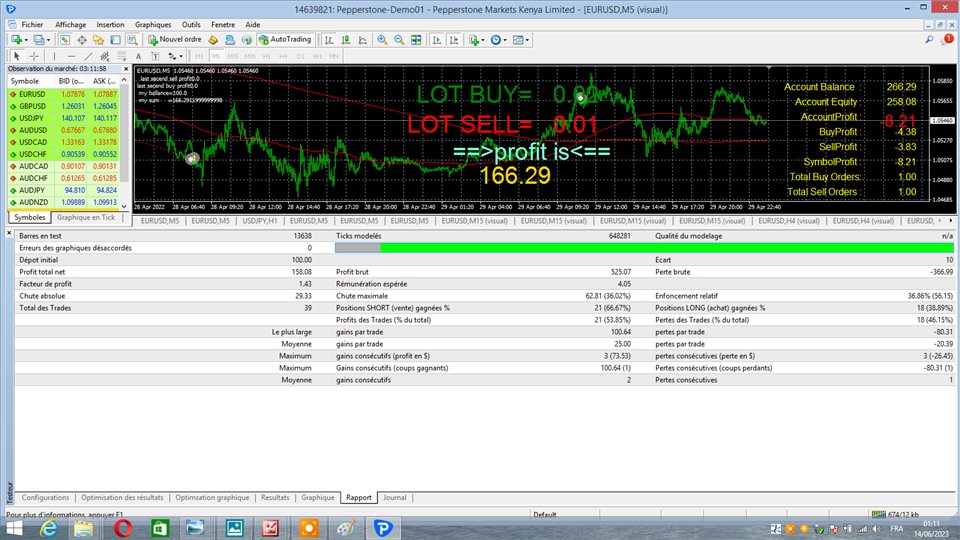Open the Profiles icon in the toolbar
The image size is (960, 540).
point(39,40)
